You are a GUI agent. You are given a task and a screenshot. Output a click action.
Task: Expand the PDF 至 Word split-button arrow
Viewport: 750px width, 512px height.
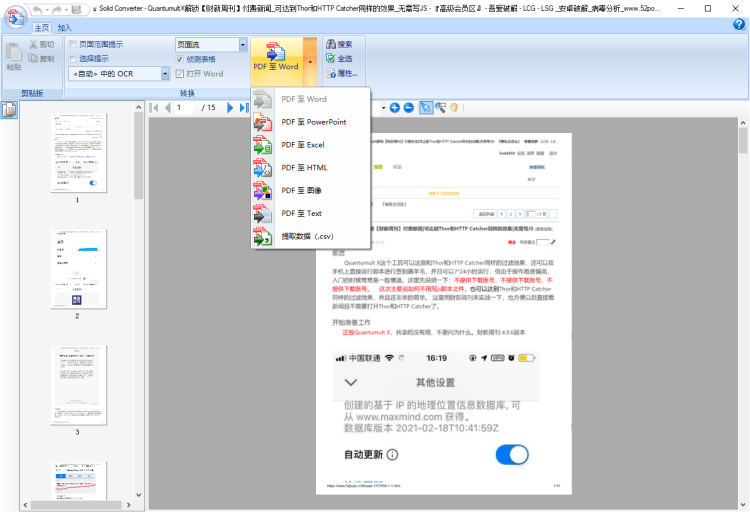(310, 62)
